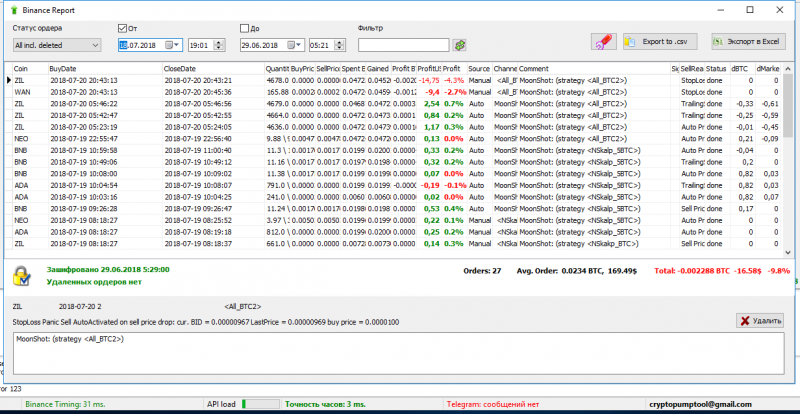Click the 'Экспорт в Excel' button
Screen dimensions: 800x414
click(x=748, y=42)
